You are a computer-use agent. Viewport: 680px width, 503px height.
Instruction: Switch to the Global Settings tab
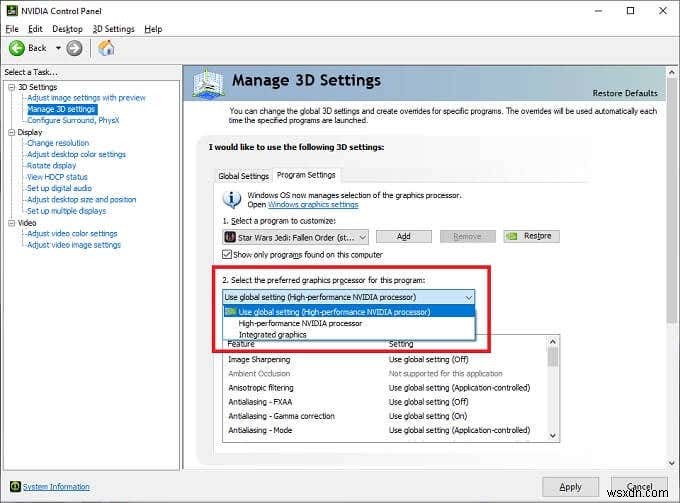(x=243, y=176)
